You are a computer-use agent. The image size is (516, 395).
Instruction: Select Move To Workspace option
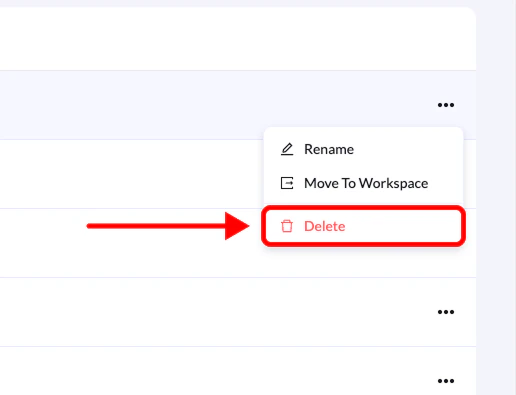(363, 183)
